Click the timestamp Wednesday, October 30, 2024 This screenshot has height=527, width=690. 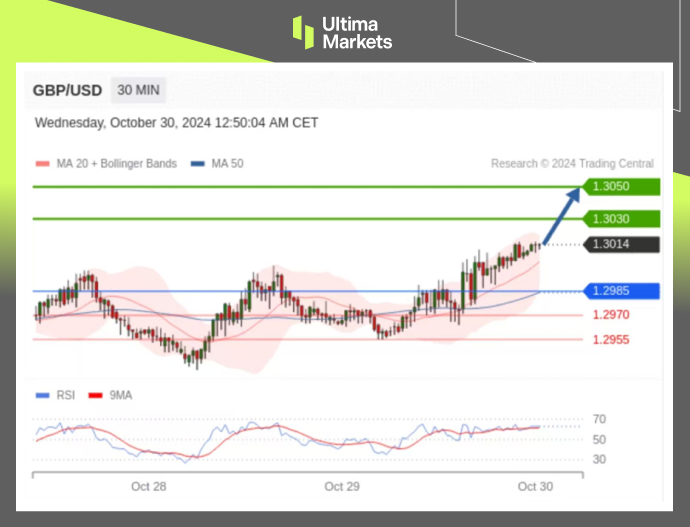176,123
